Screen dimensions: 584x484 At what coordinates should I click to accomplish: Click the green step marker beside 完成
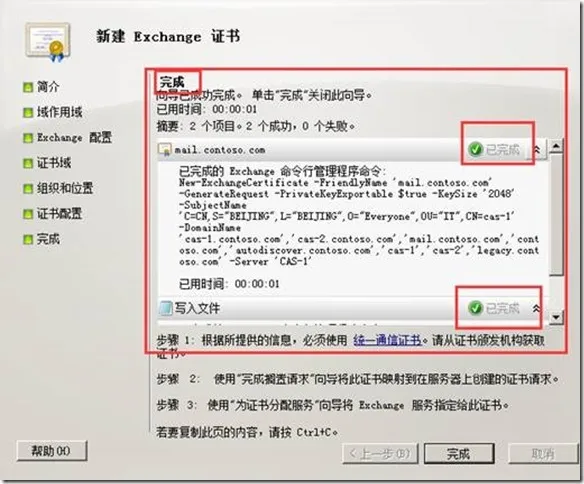point(28,240)
